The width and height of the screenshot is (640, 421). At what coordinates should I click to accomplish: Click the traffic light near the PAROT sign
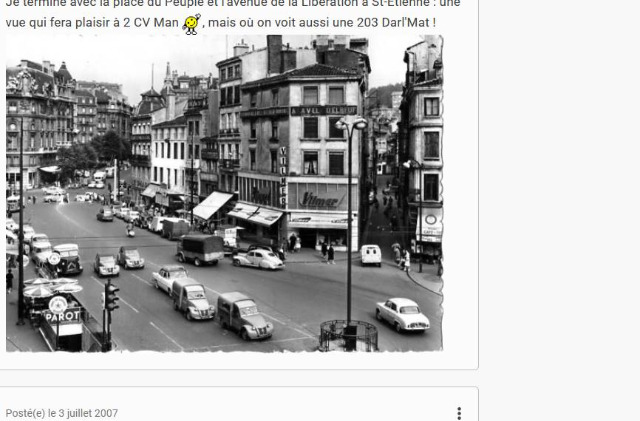click(x=111, y=296)
